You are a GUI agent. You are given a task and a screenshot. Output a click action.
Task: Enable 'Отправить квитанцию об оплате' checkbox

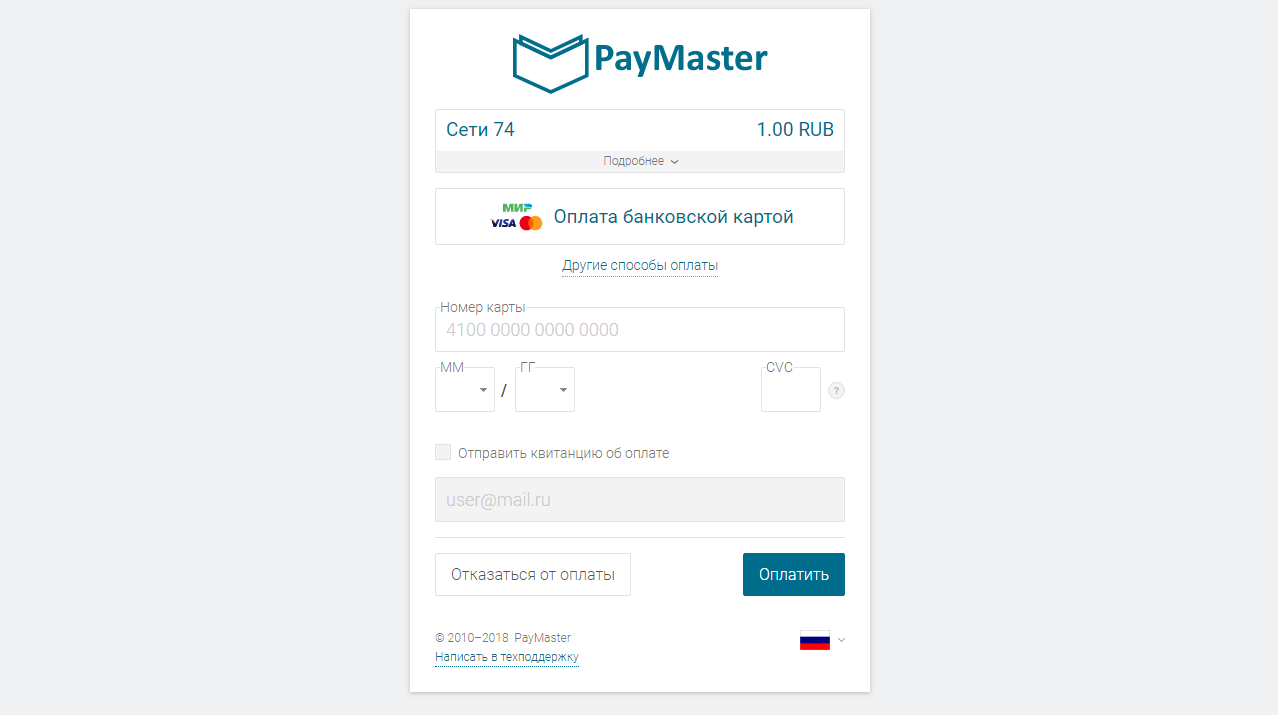point(443,452)
